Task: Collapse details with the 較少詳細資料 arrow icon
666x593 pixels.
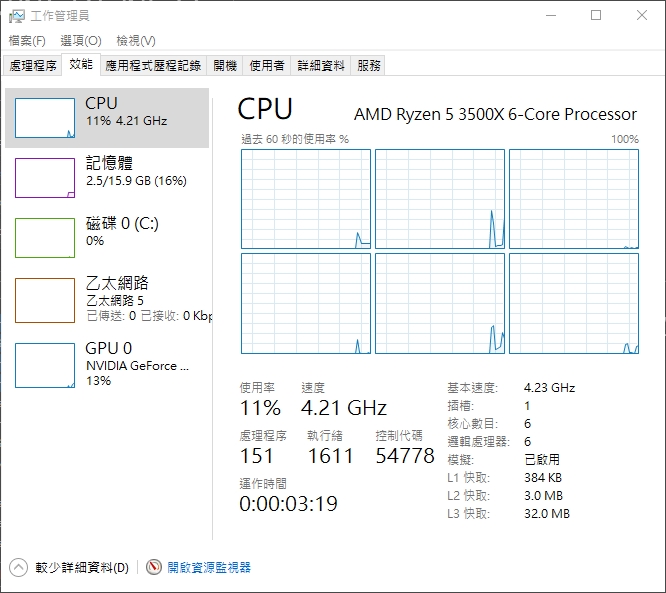Action: 18,568
